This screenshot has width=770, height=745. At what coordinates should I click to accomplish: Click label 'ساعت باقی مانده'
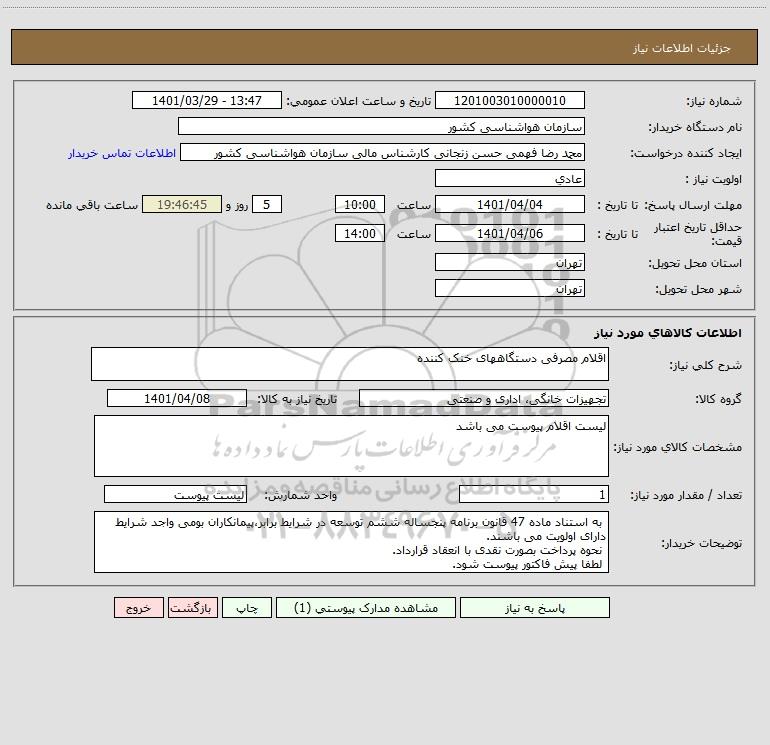click(92, 205)
